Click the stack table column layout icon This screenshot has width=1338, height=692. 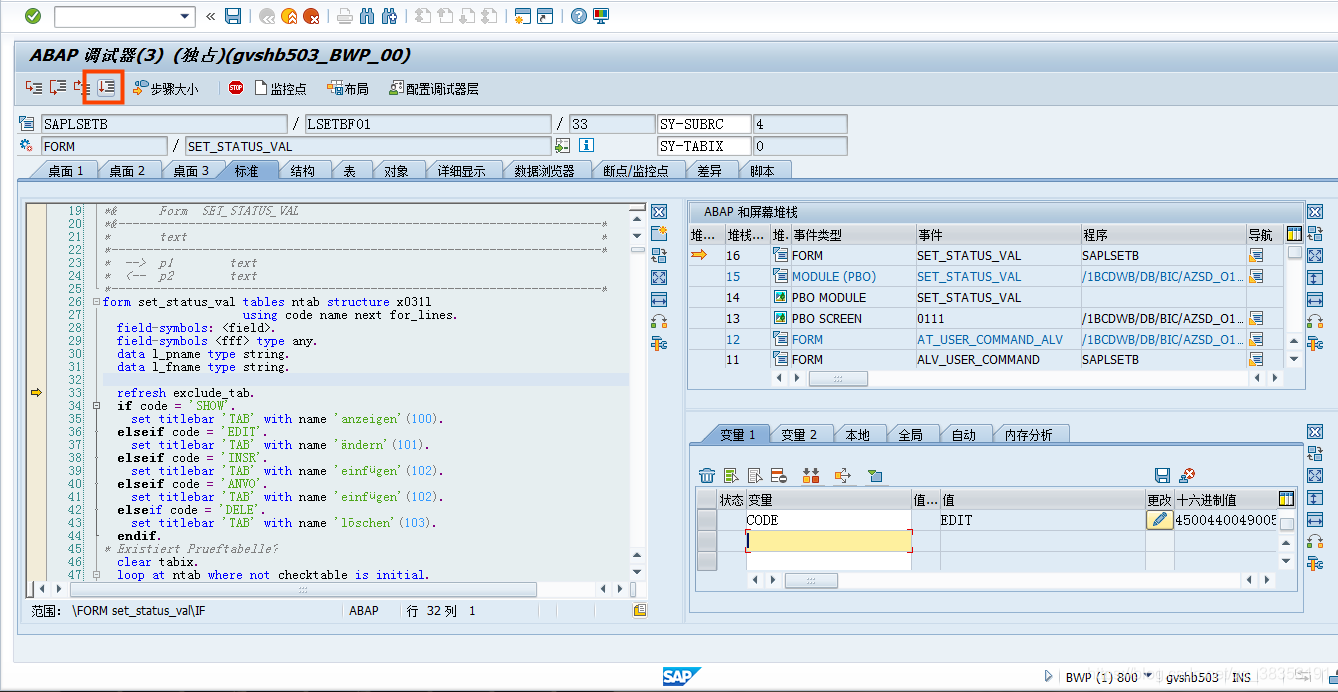tap(1295, 234)
